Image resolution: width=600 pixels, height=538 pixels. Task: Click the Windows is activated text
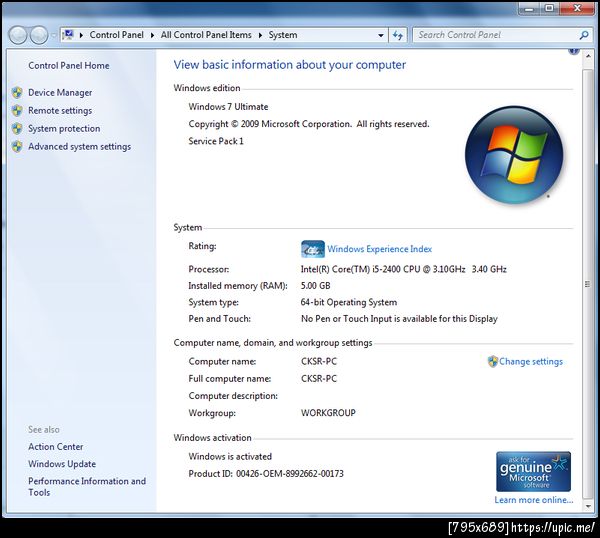tap(230, 456)
